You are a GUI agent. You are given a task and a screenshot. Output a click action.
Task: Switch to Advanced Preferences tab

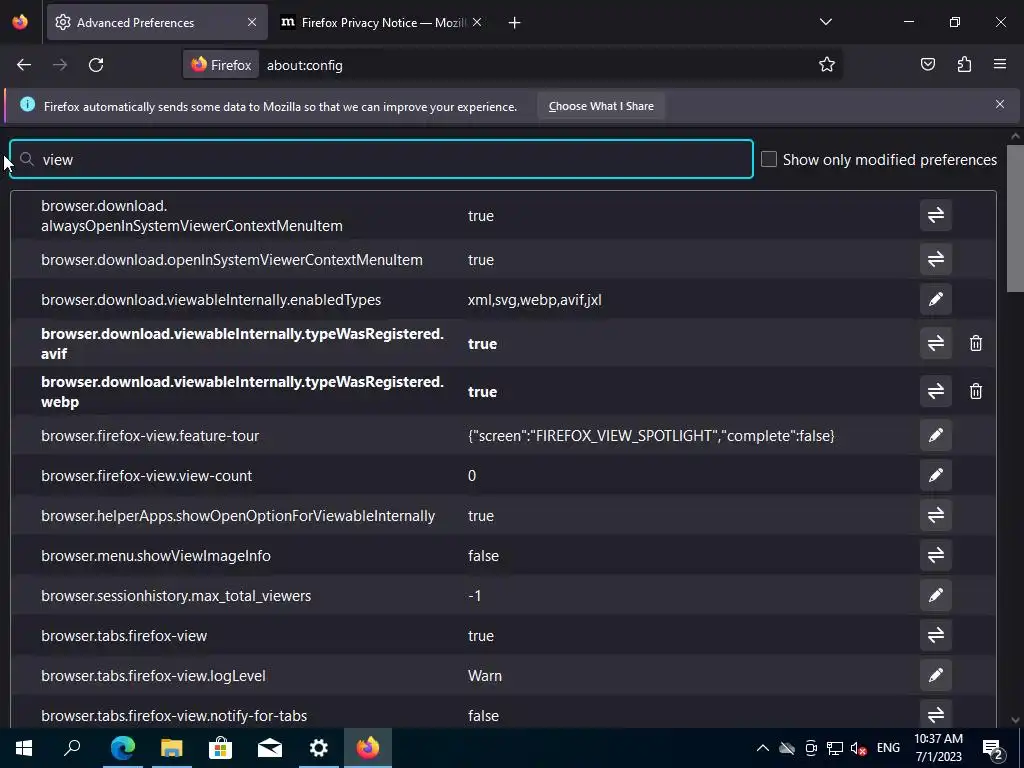[157, 22]
